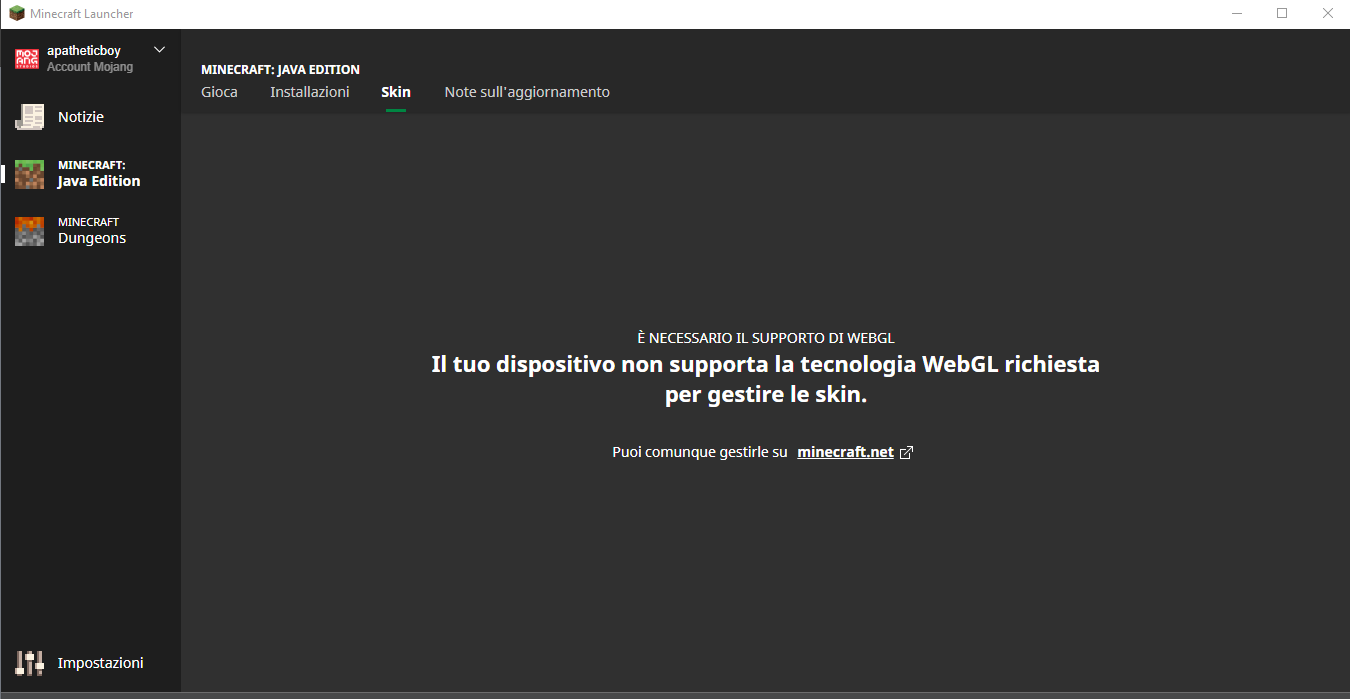This screenshot has height=699, width=1350.
Task: Switch to the Gioca tab
Action: click(219, 92)
